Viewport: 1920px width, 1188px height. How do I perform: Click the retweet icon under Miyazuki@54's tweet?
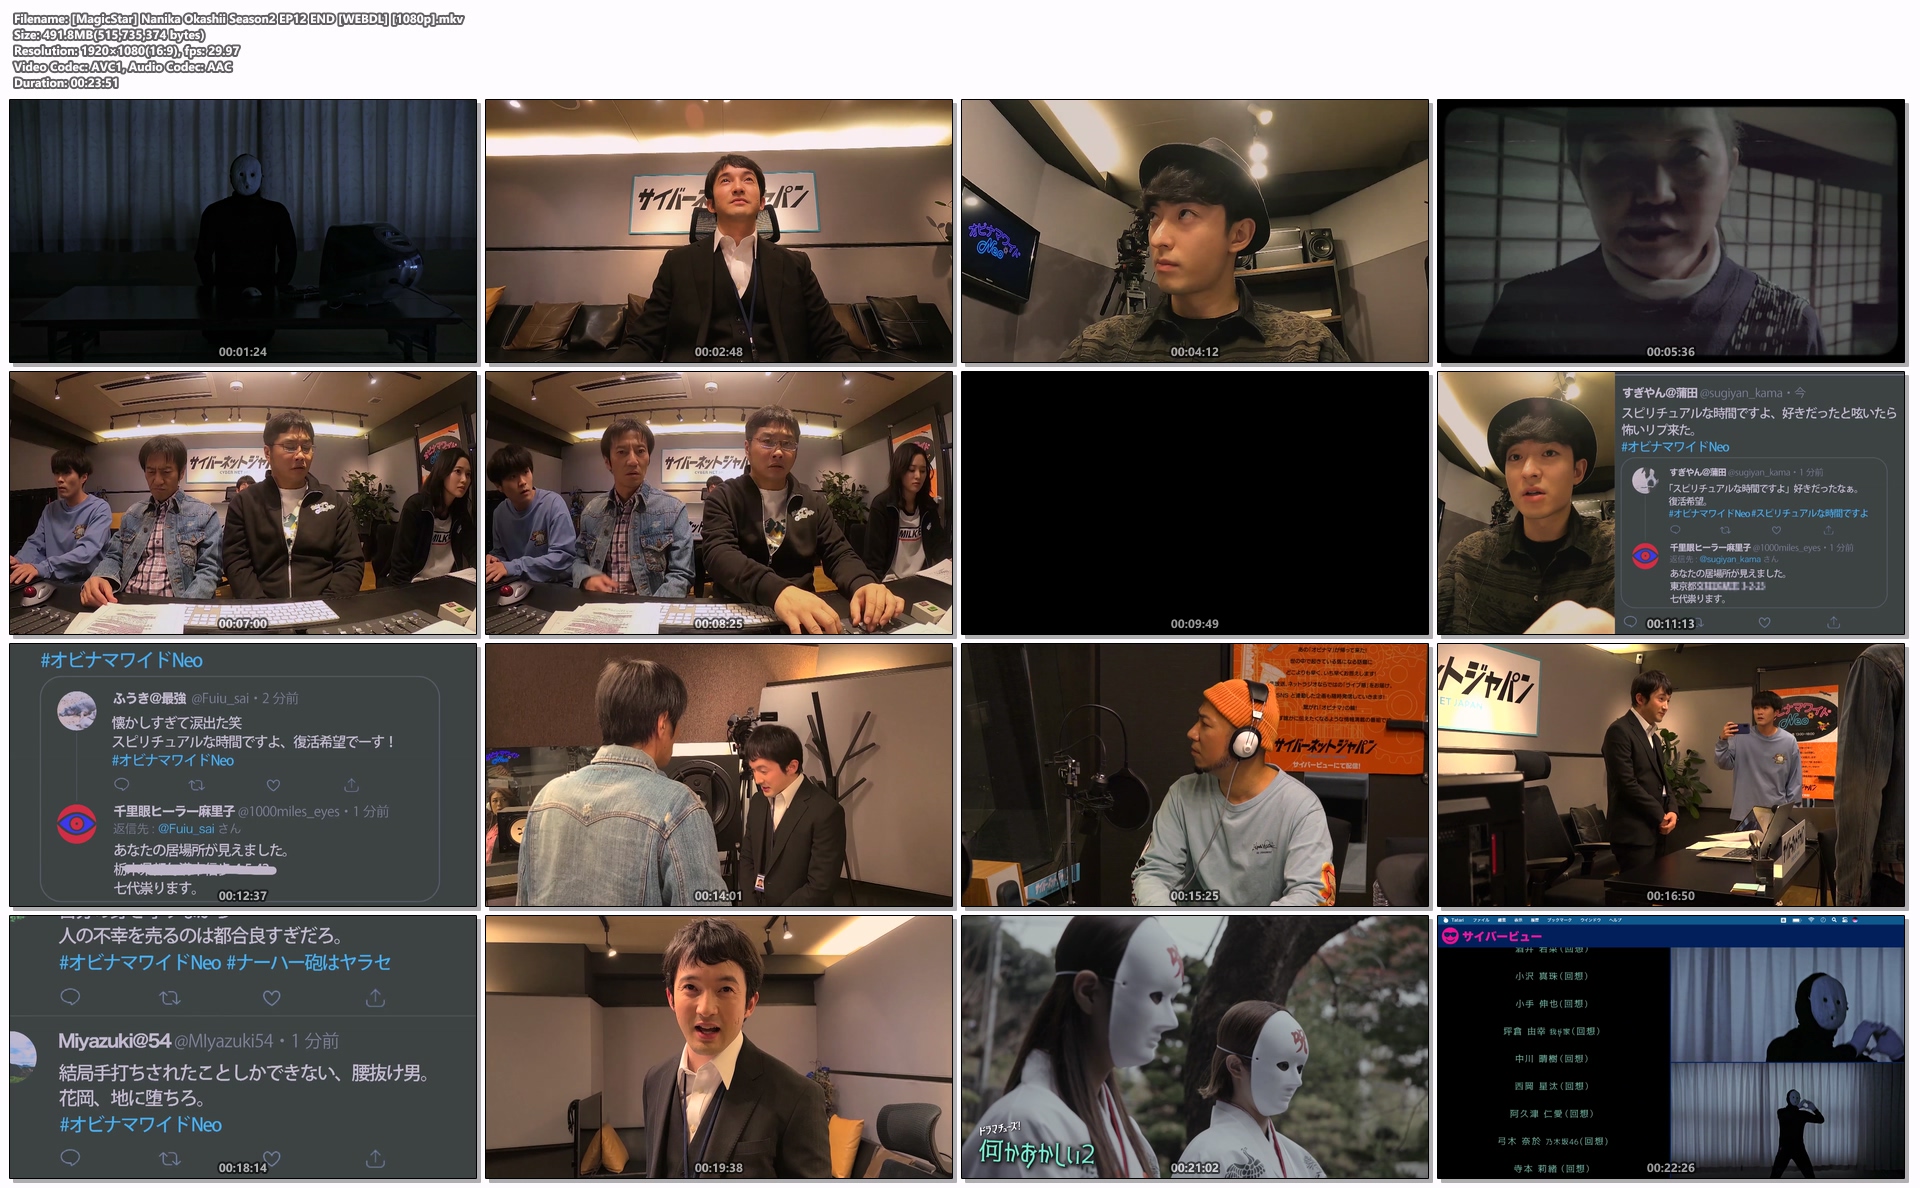coord(170,1158)
